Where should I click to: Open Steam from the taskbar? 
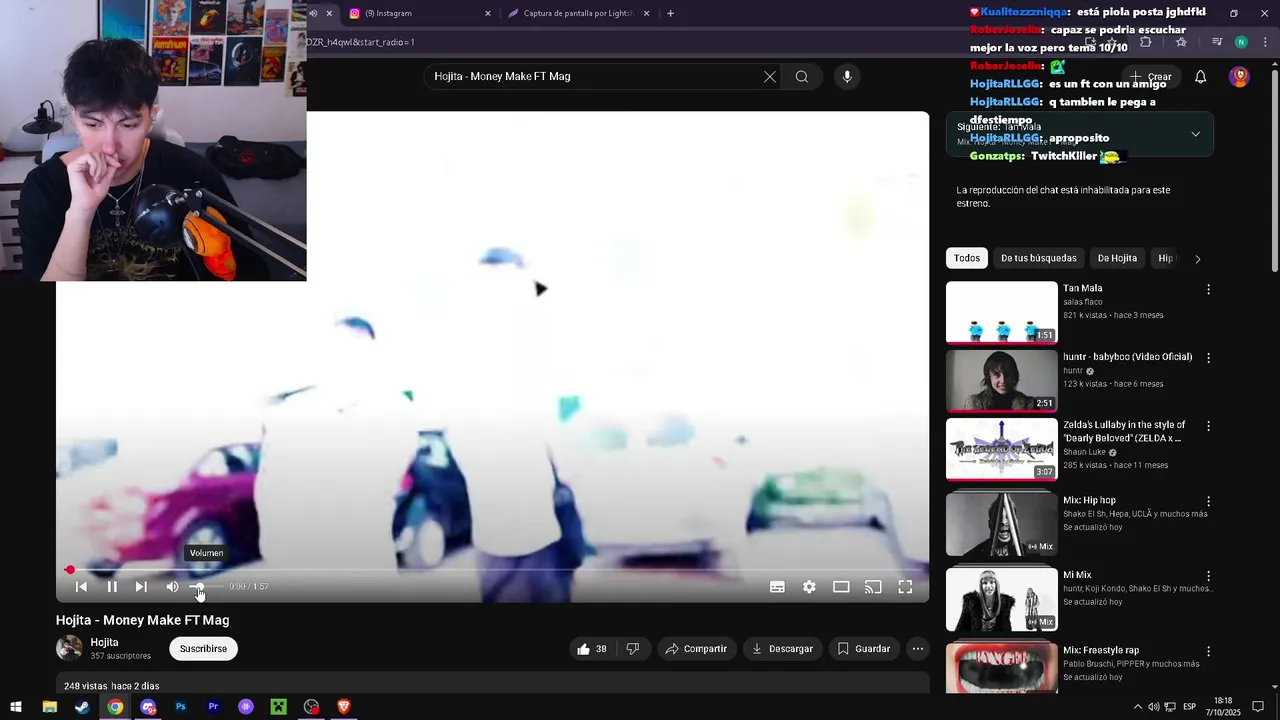[x=82, y=707]
